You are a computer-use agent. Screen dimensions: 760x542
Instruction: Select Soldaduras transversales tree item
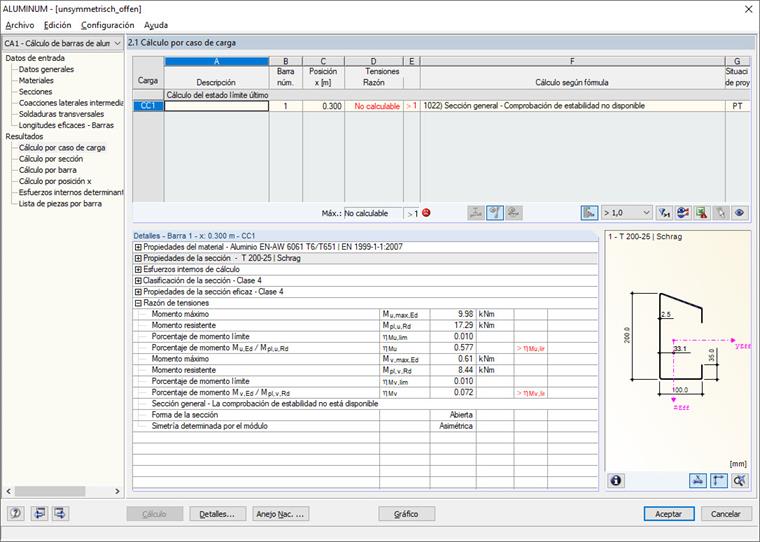click(61, 114)
